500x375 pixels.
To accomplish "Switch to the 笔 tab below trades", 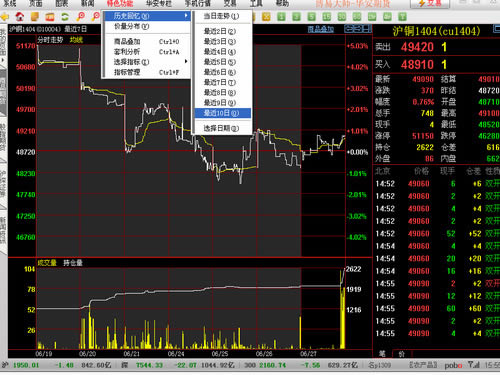I will pos(382,354).
